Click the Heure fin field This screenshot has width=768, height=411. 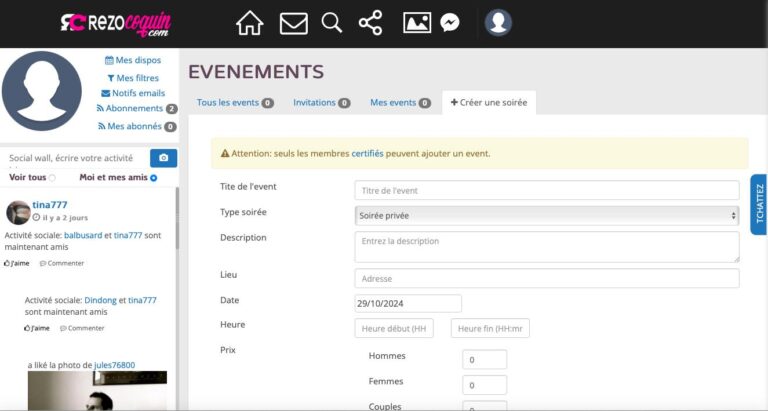(490, 328)
